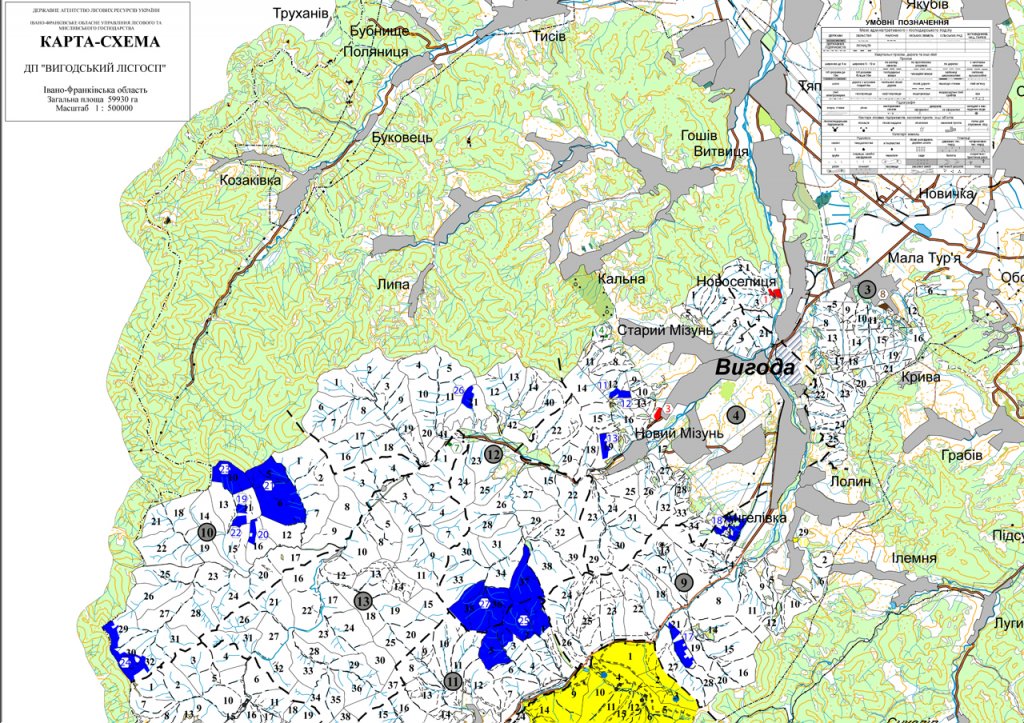This screenshot has height=723, width=1024.
Task: Select white circled 27 on blue area
Action: click(x=485, y=603)
